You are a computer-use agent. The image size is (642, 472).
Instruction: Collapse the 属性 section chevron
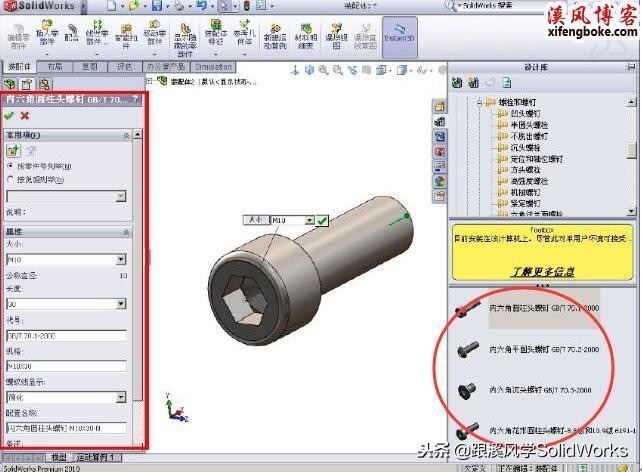pyautogui.click(x=126, y=232)
